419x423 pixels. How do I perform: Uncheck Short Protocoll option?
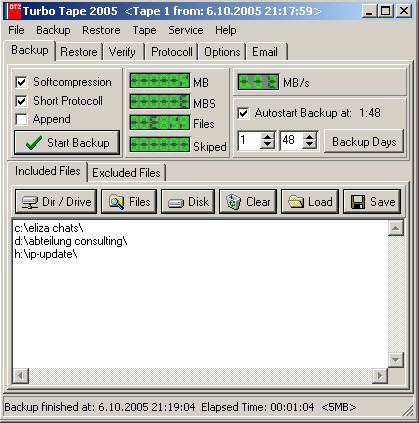pyautogui.click(x=21, y=101)
